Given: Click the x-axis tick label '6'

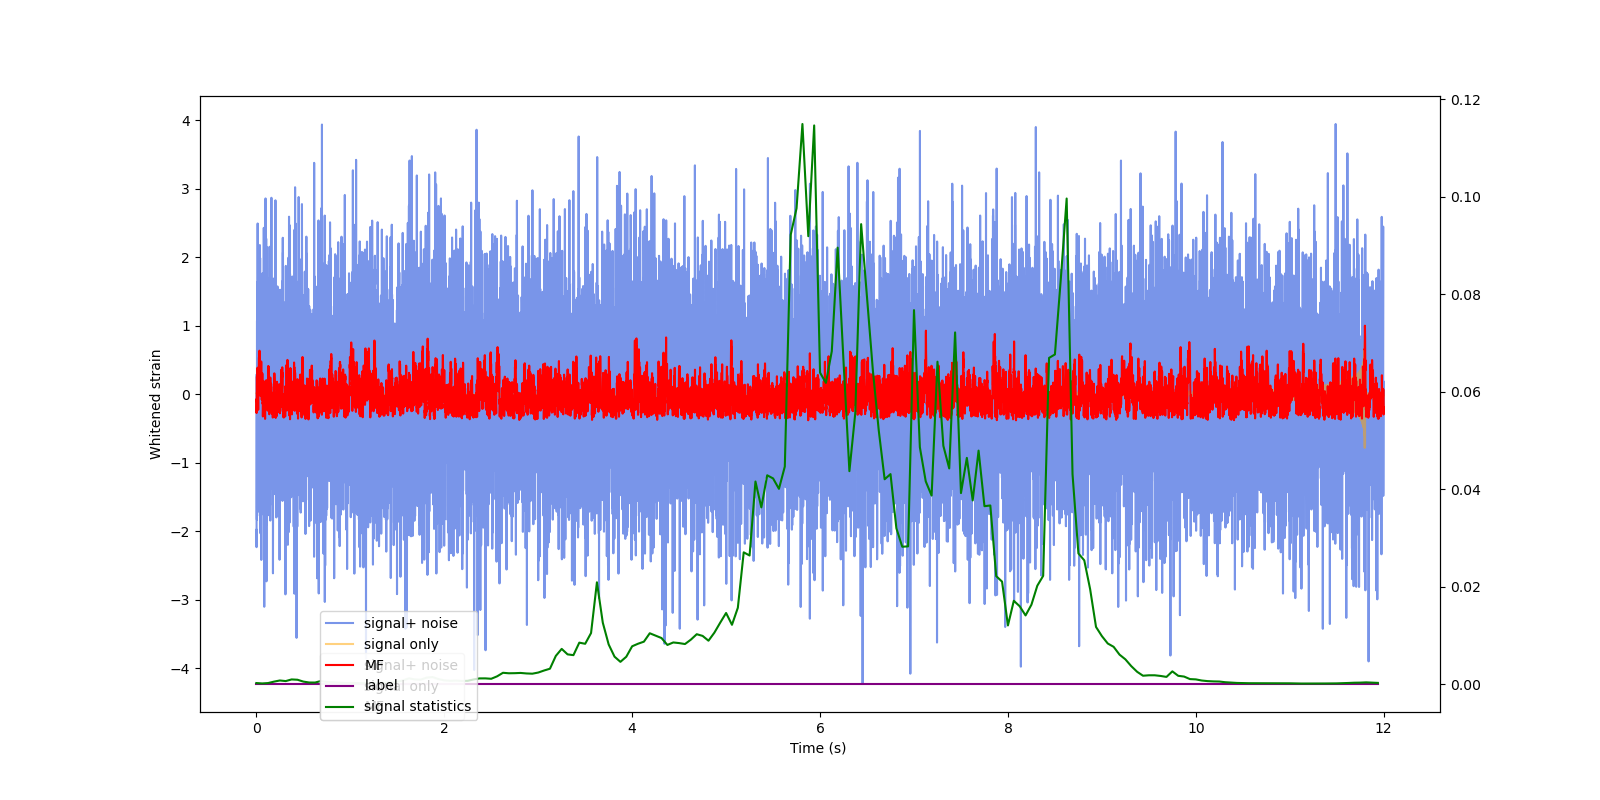Looking at the screenshot, I should click(x=820, y=728).
